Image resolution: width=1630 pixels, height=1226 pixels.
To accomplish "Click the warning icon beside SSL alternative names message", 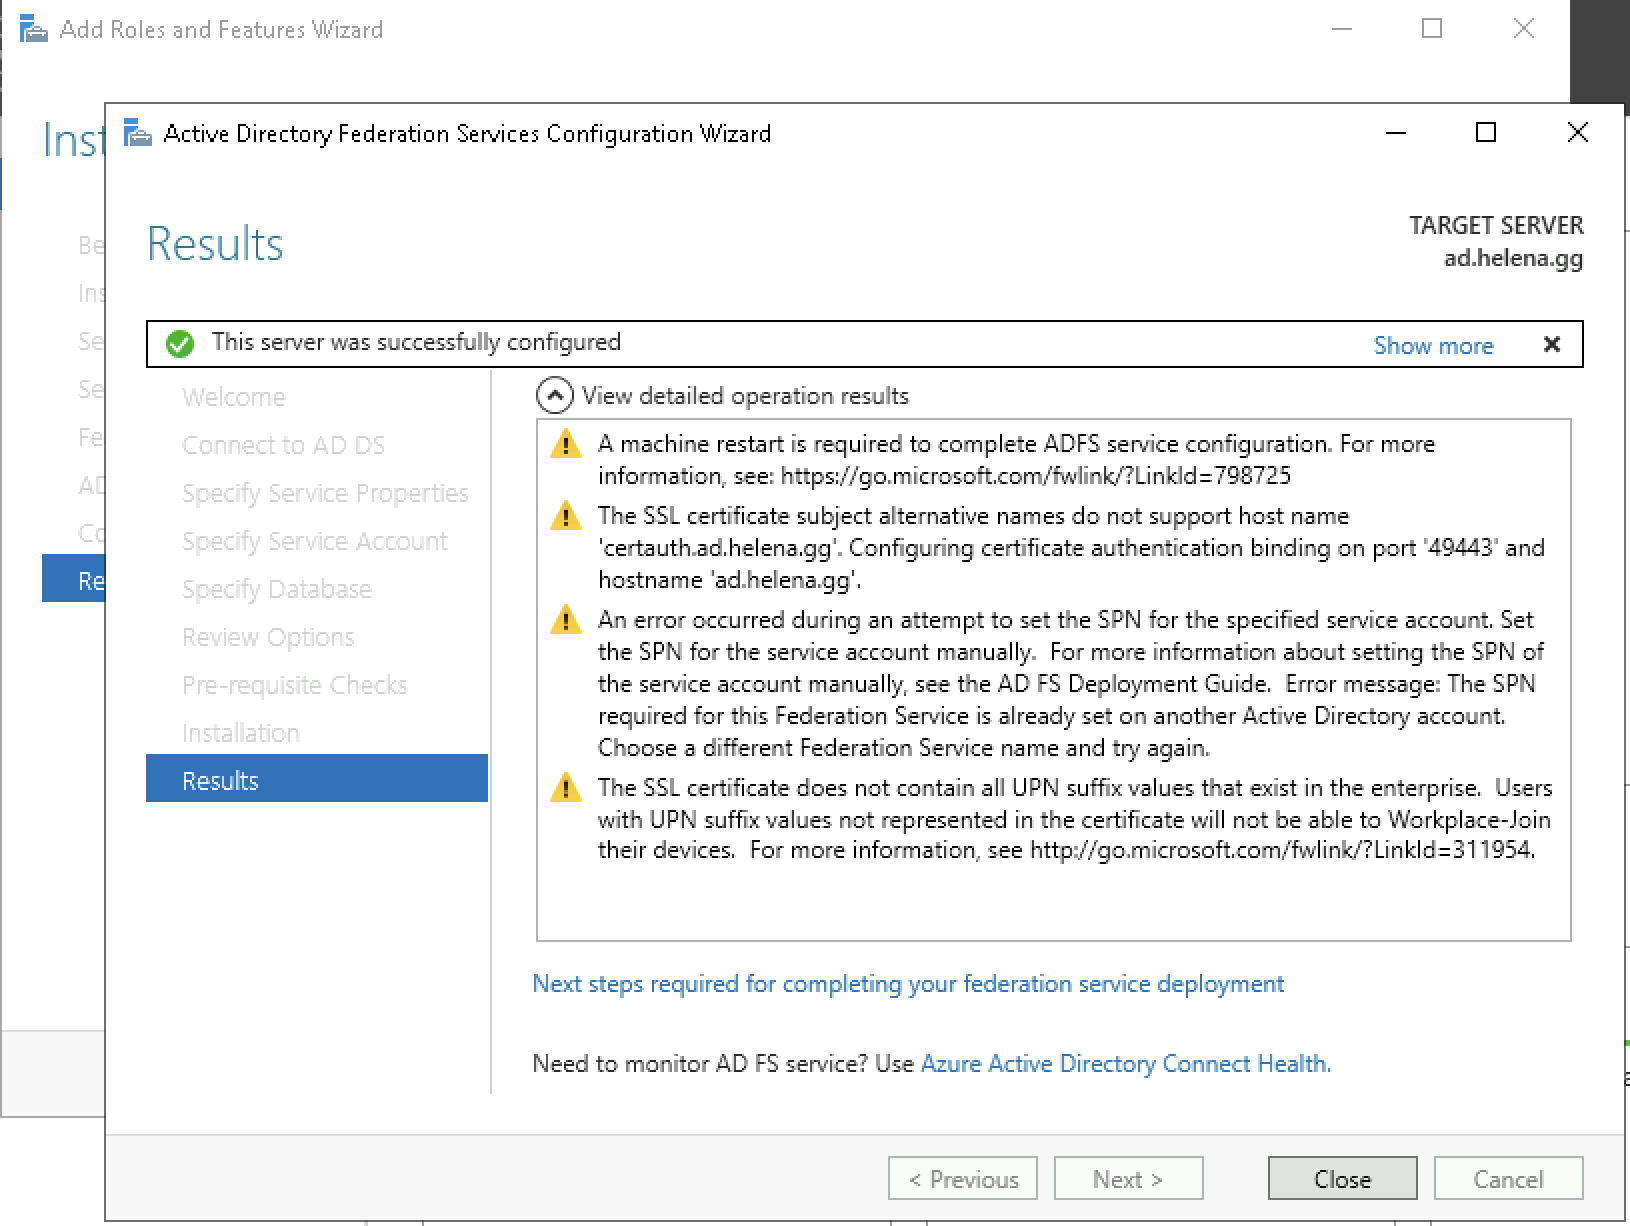I will 565,517.
